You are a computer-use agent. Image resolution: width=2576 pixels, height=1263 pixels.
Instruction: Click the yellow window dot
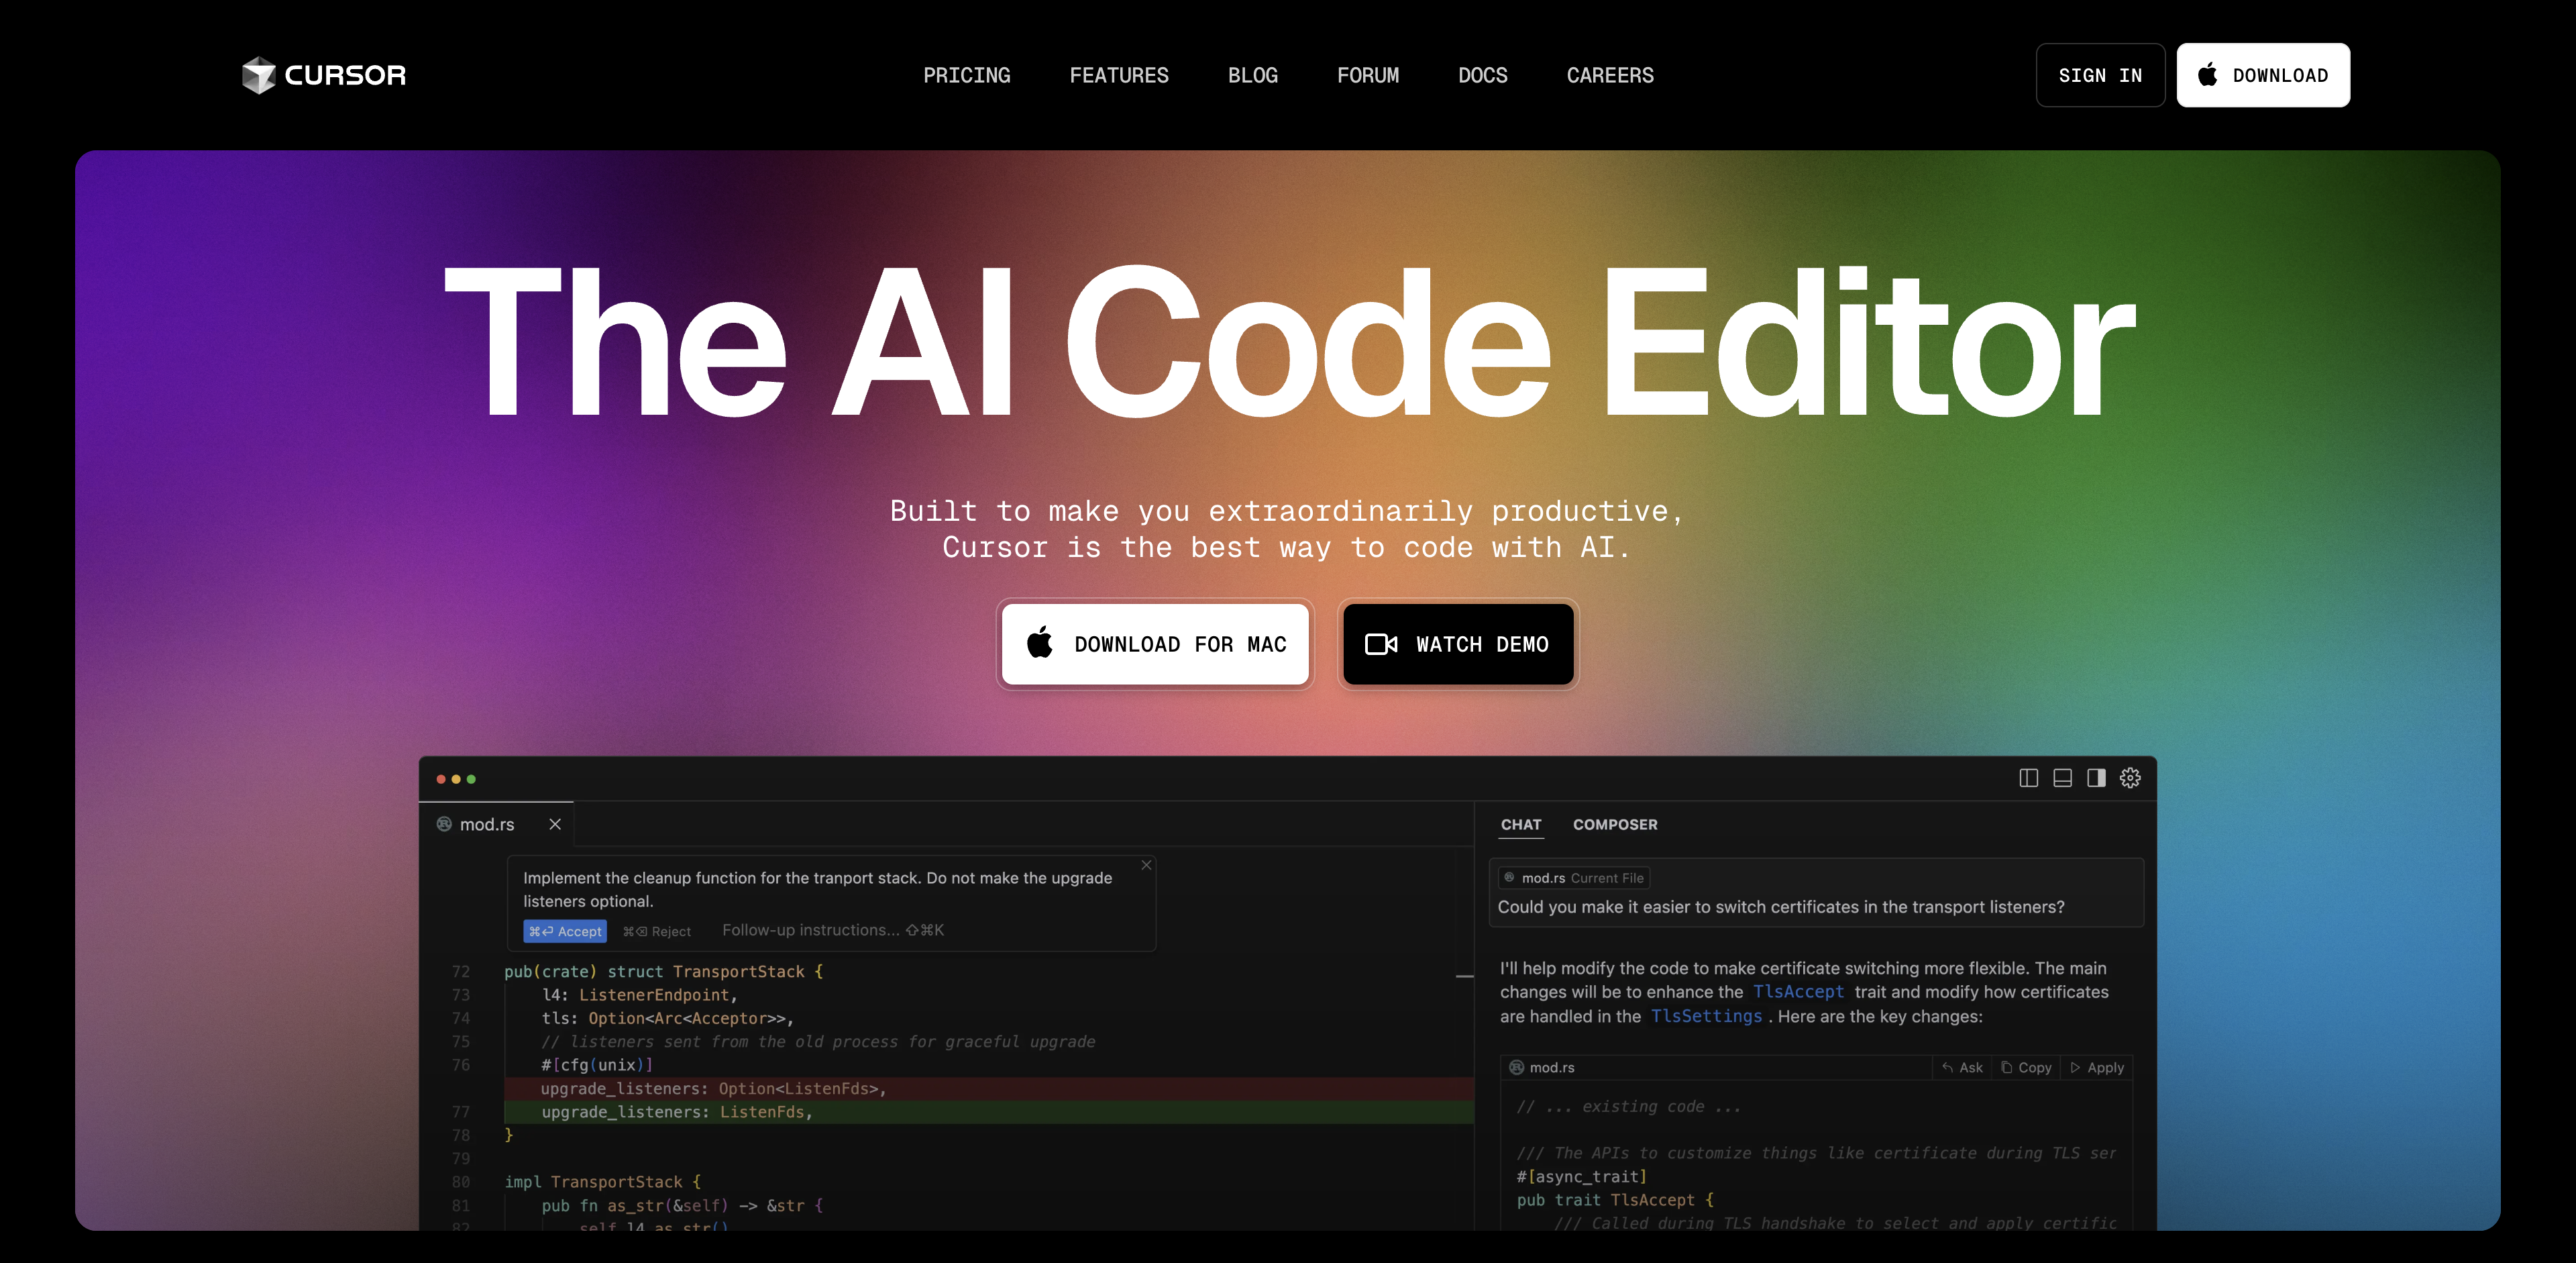(456, 779)
